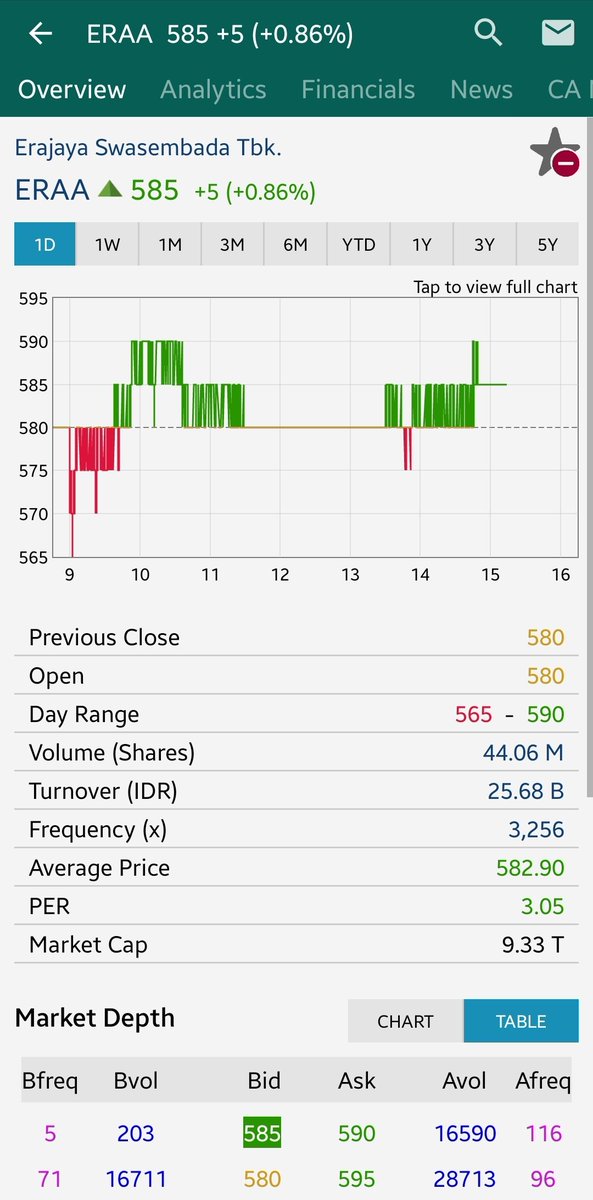Select the 5Y chart range

547,244
